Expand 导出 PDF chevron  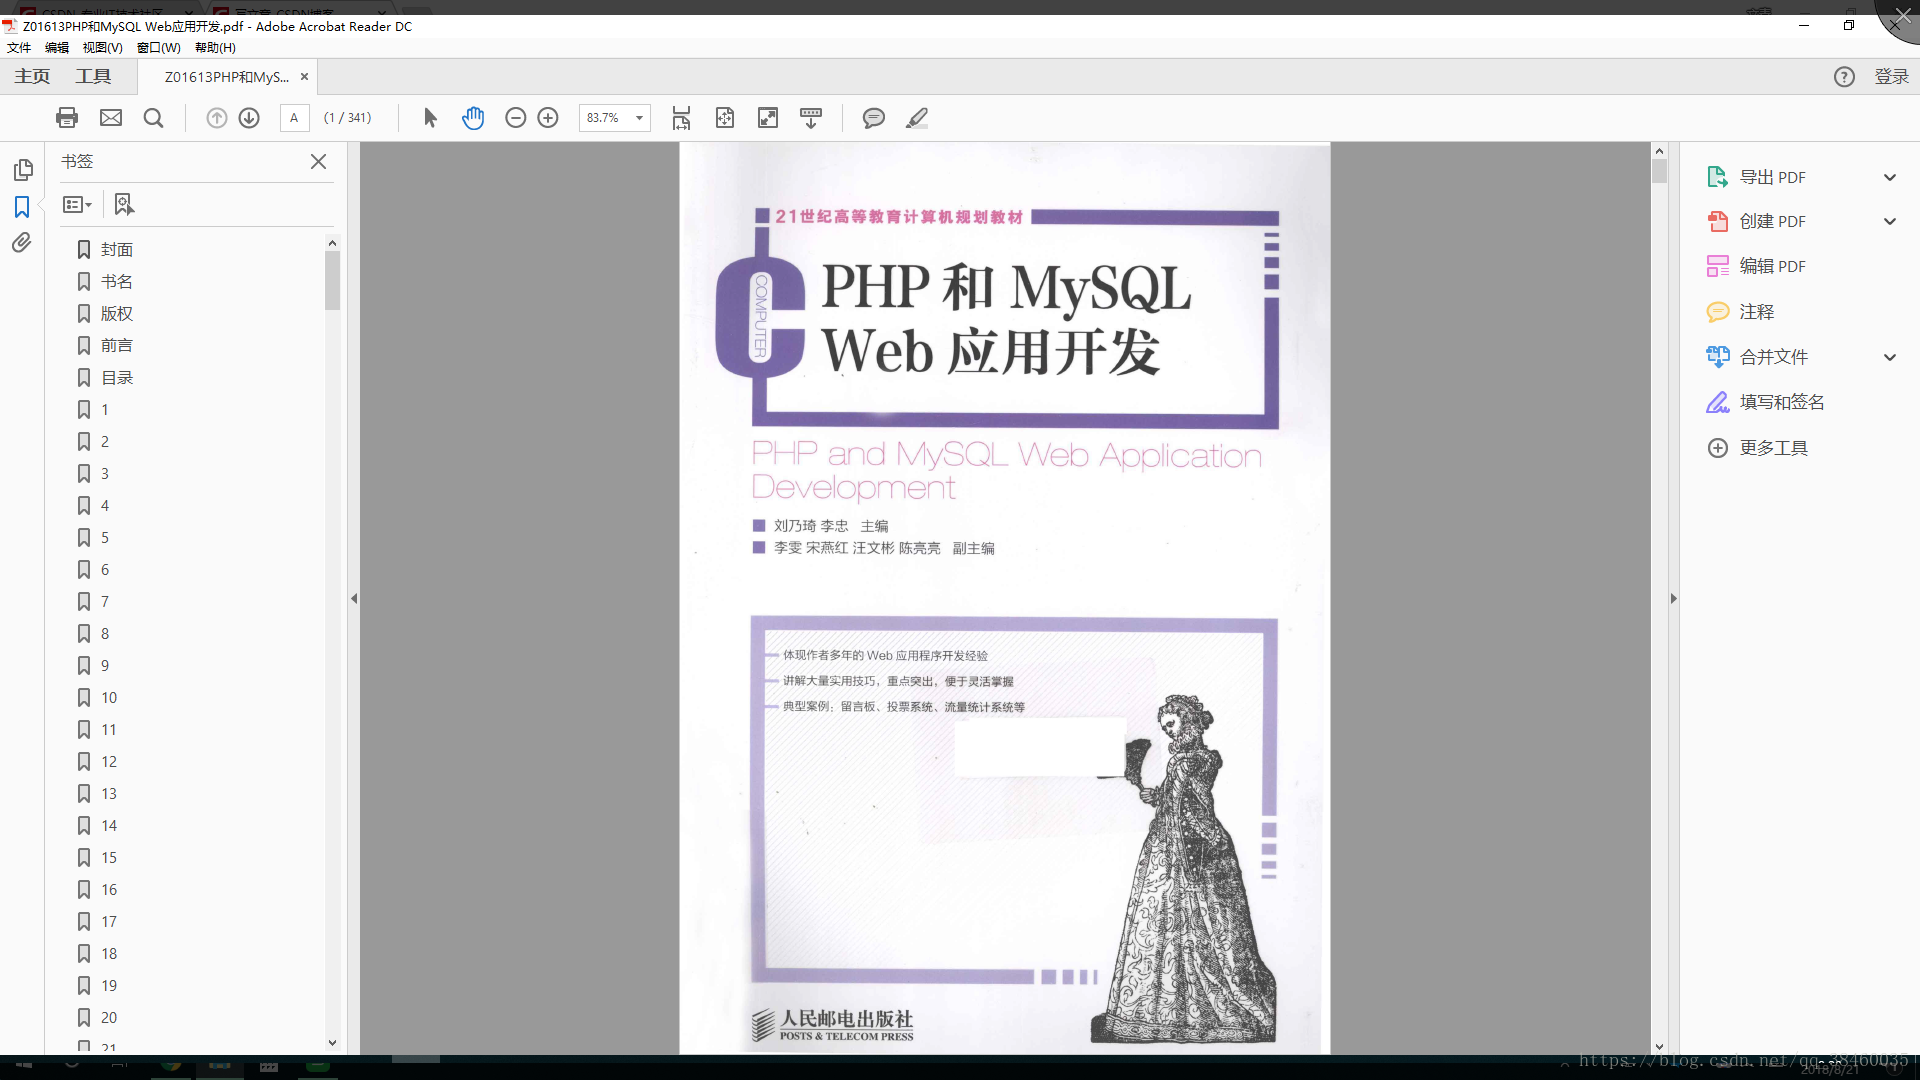point(1890,177)
